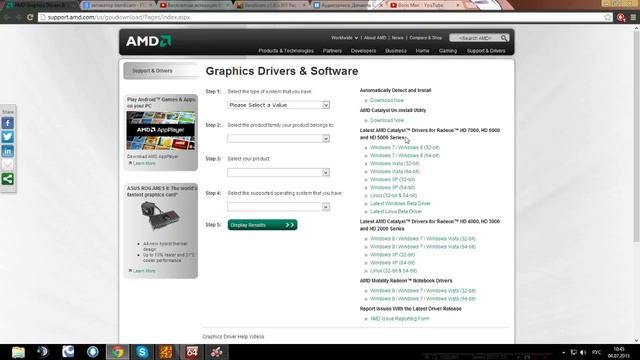Open Skype from taskbar
Viewport: 640px width, 360px height.
click(142, 352)
